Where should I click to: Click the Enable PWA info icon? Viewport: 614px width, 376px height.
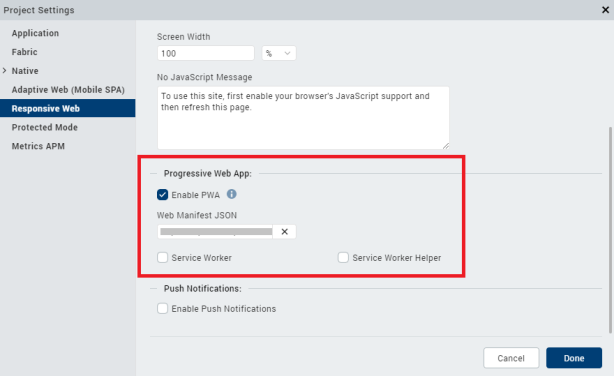coord(231,194)
